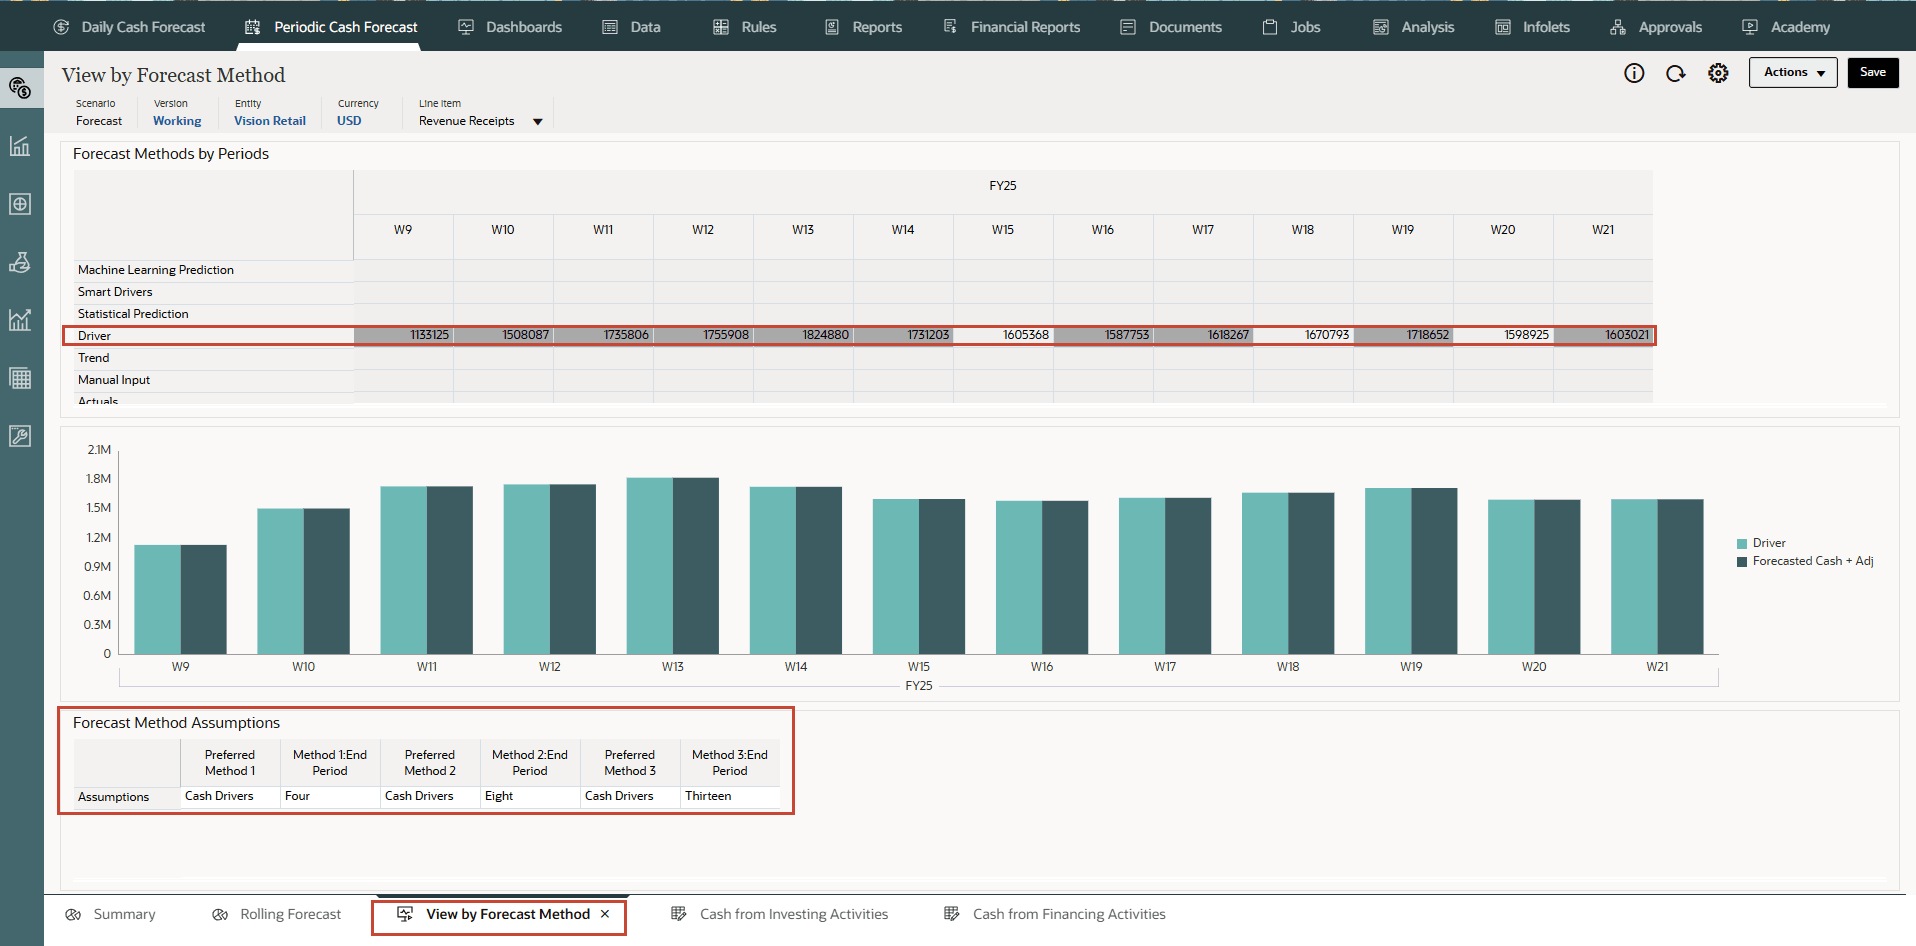Open the settings gear icon

pyautogui.click(x=1718, y=73)
